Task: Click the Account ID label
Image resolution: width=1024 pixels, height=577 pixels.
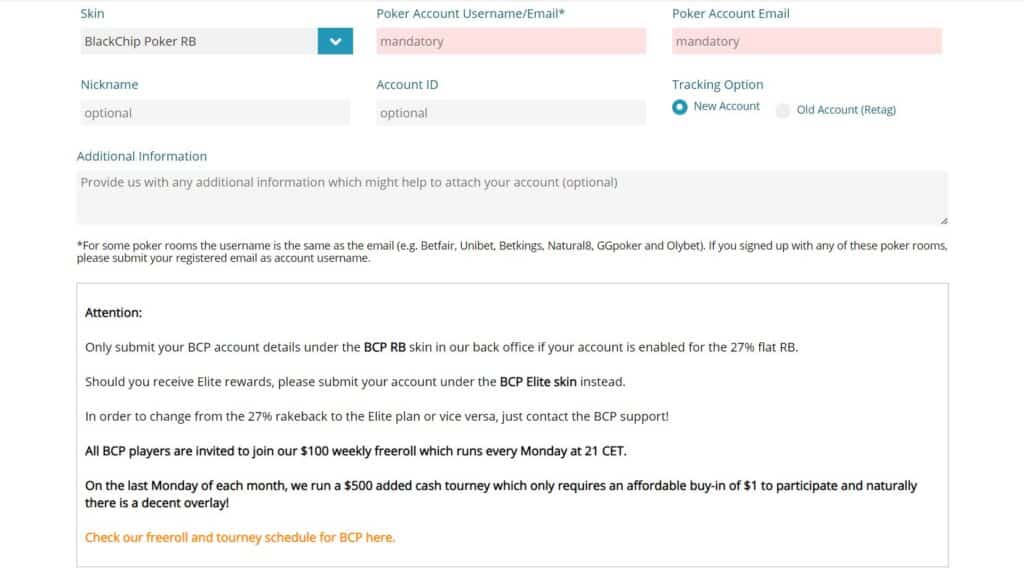Action: point(407,85)
